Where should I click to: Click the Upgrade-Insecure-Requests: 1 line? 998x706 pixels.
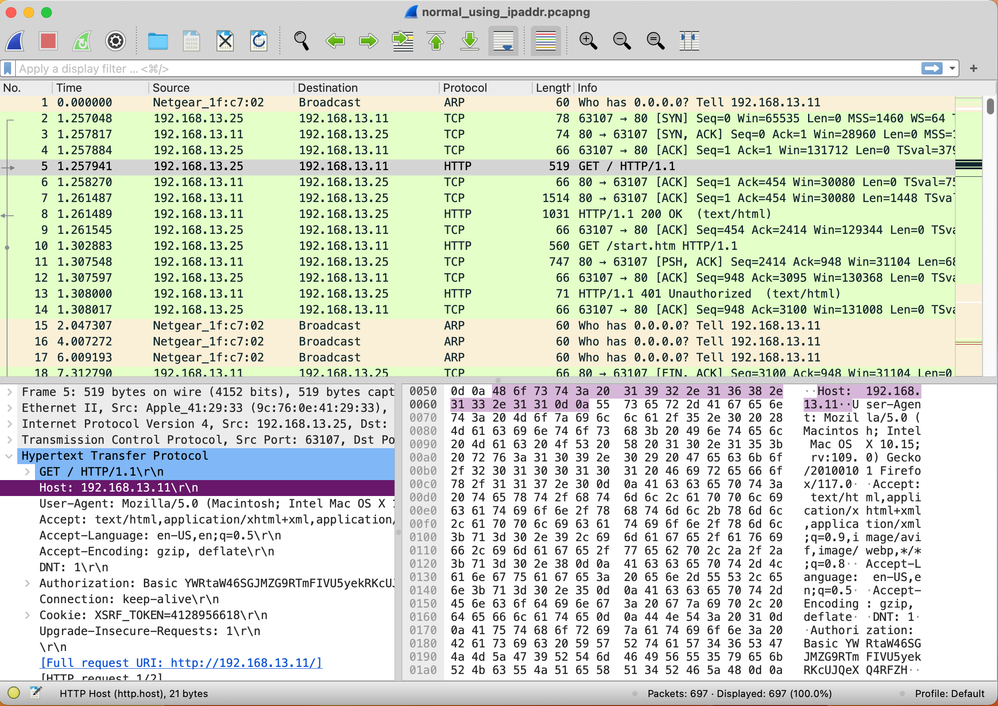click(197, 631)
